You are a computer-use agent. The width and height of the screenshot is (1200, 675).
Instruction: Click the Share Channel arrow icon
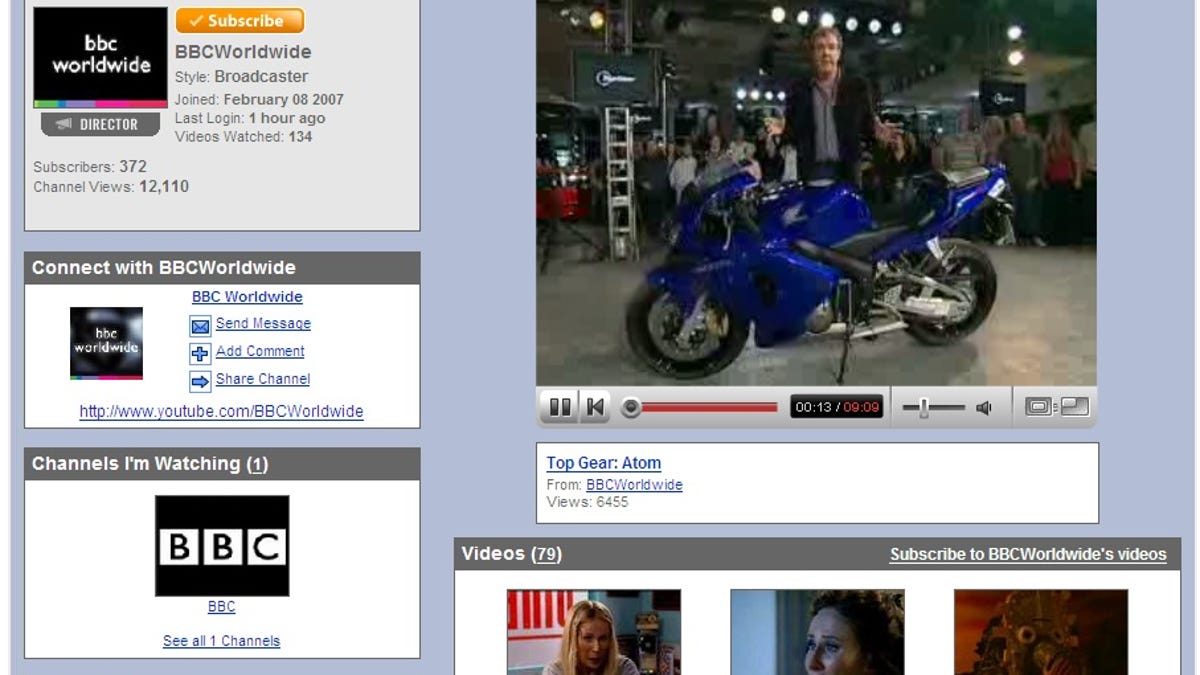(x=200, y=381)
